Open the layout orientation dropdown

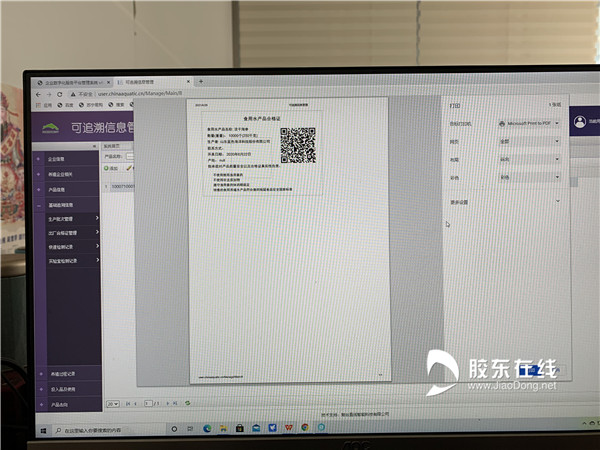(529, 159)
